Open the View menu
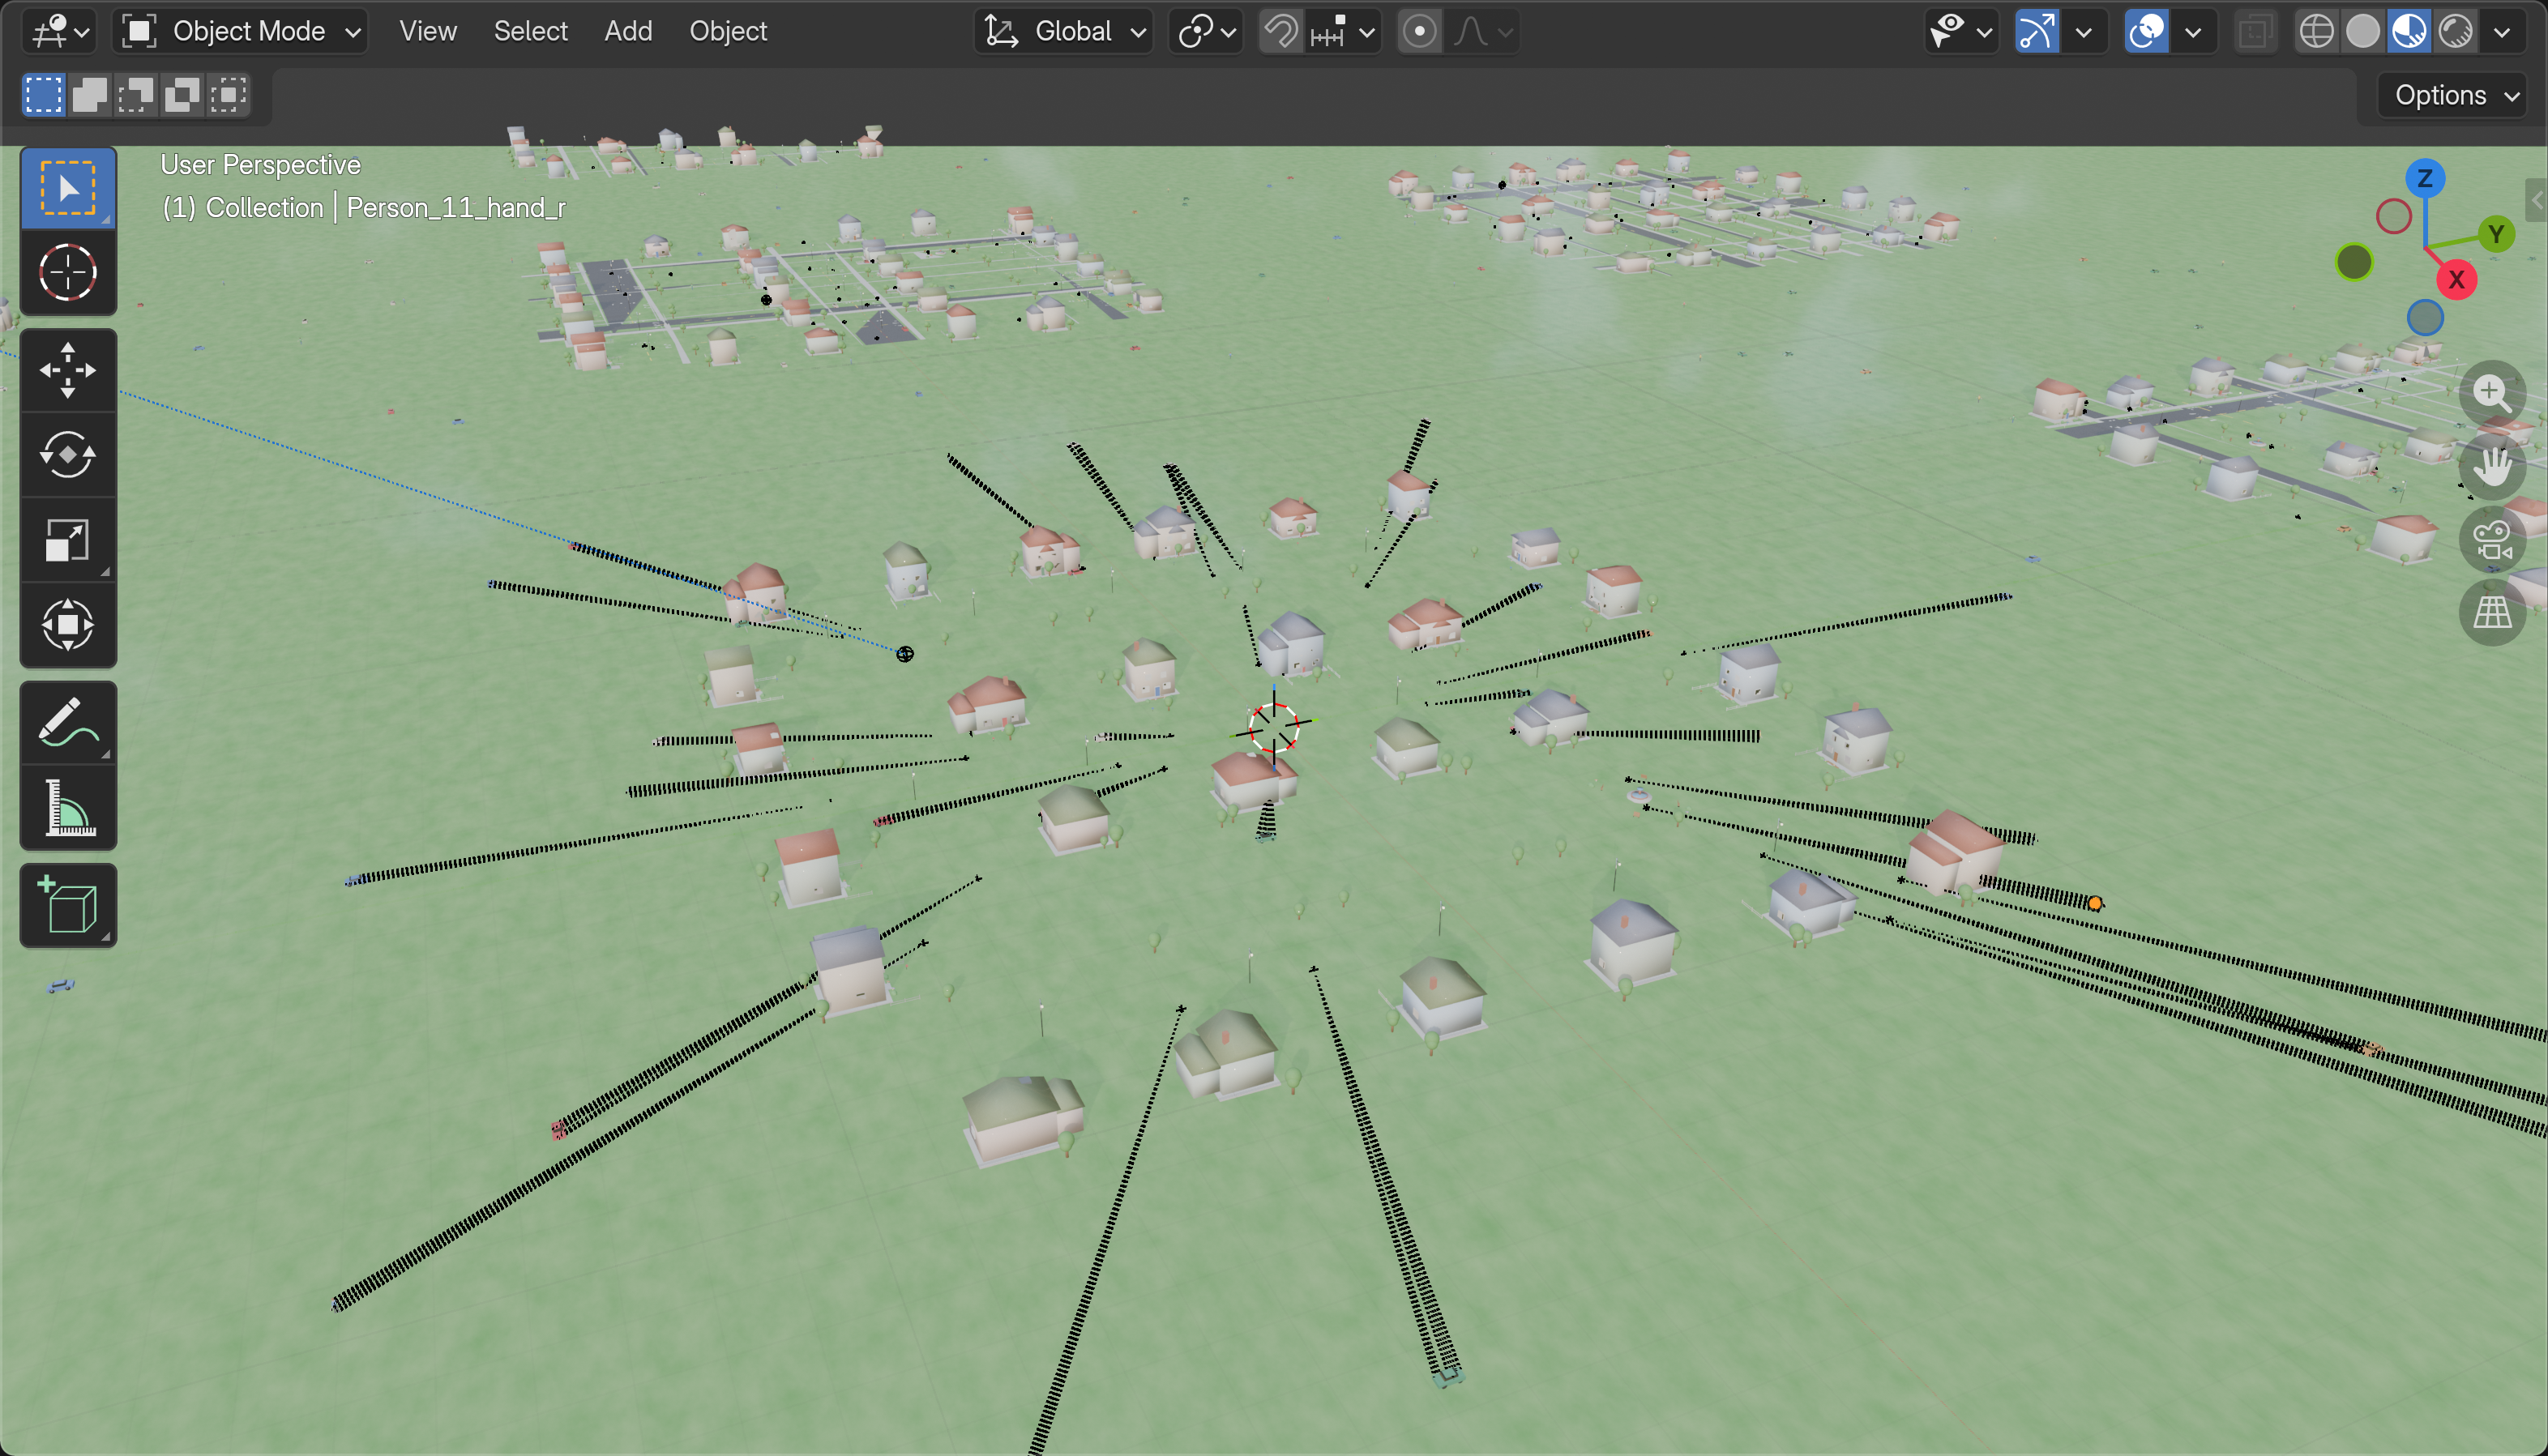 tap(428, 31)
